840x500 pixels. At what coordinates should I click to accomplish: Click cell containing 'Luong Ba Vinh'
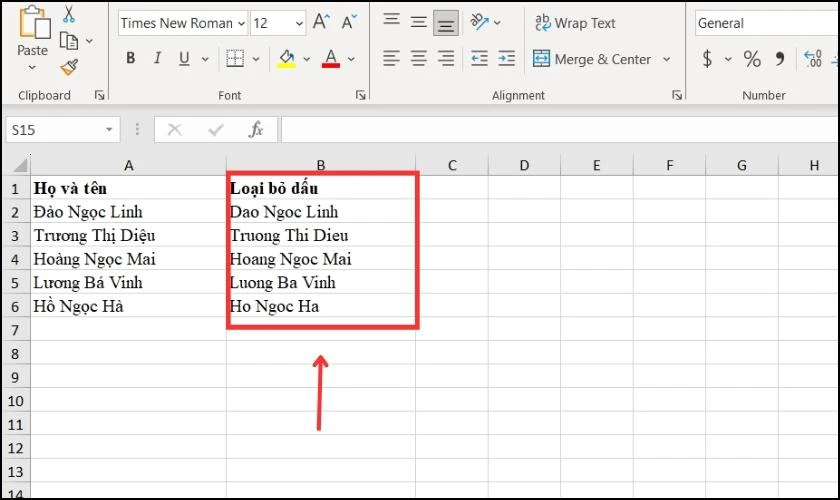coord(321,282)
